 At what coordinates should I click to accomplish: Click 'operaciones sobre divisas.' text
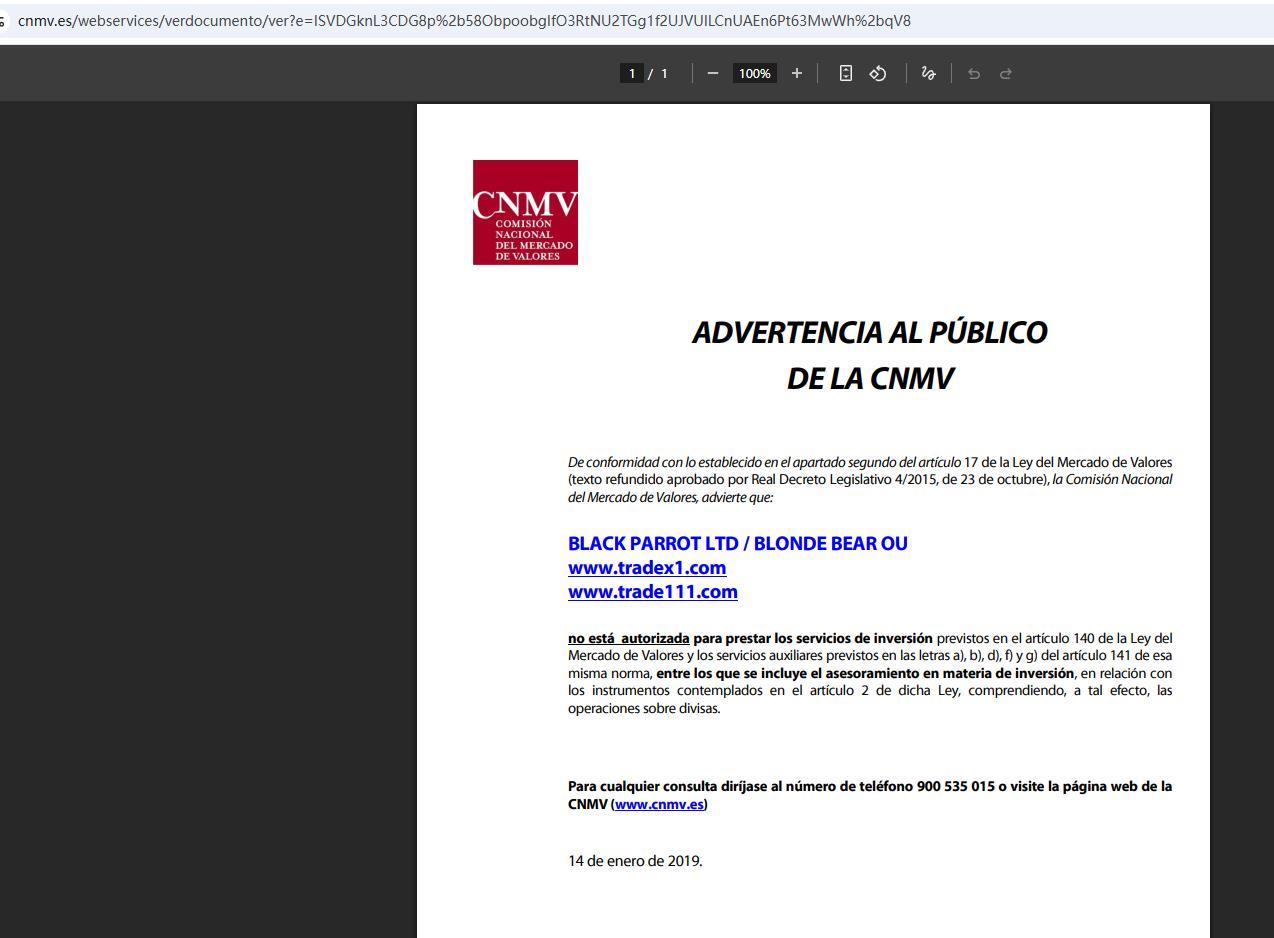644,709
